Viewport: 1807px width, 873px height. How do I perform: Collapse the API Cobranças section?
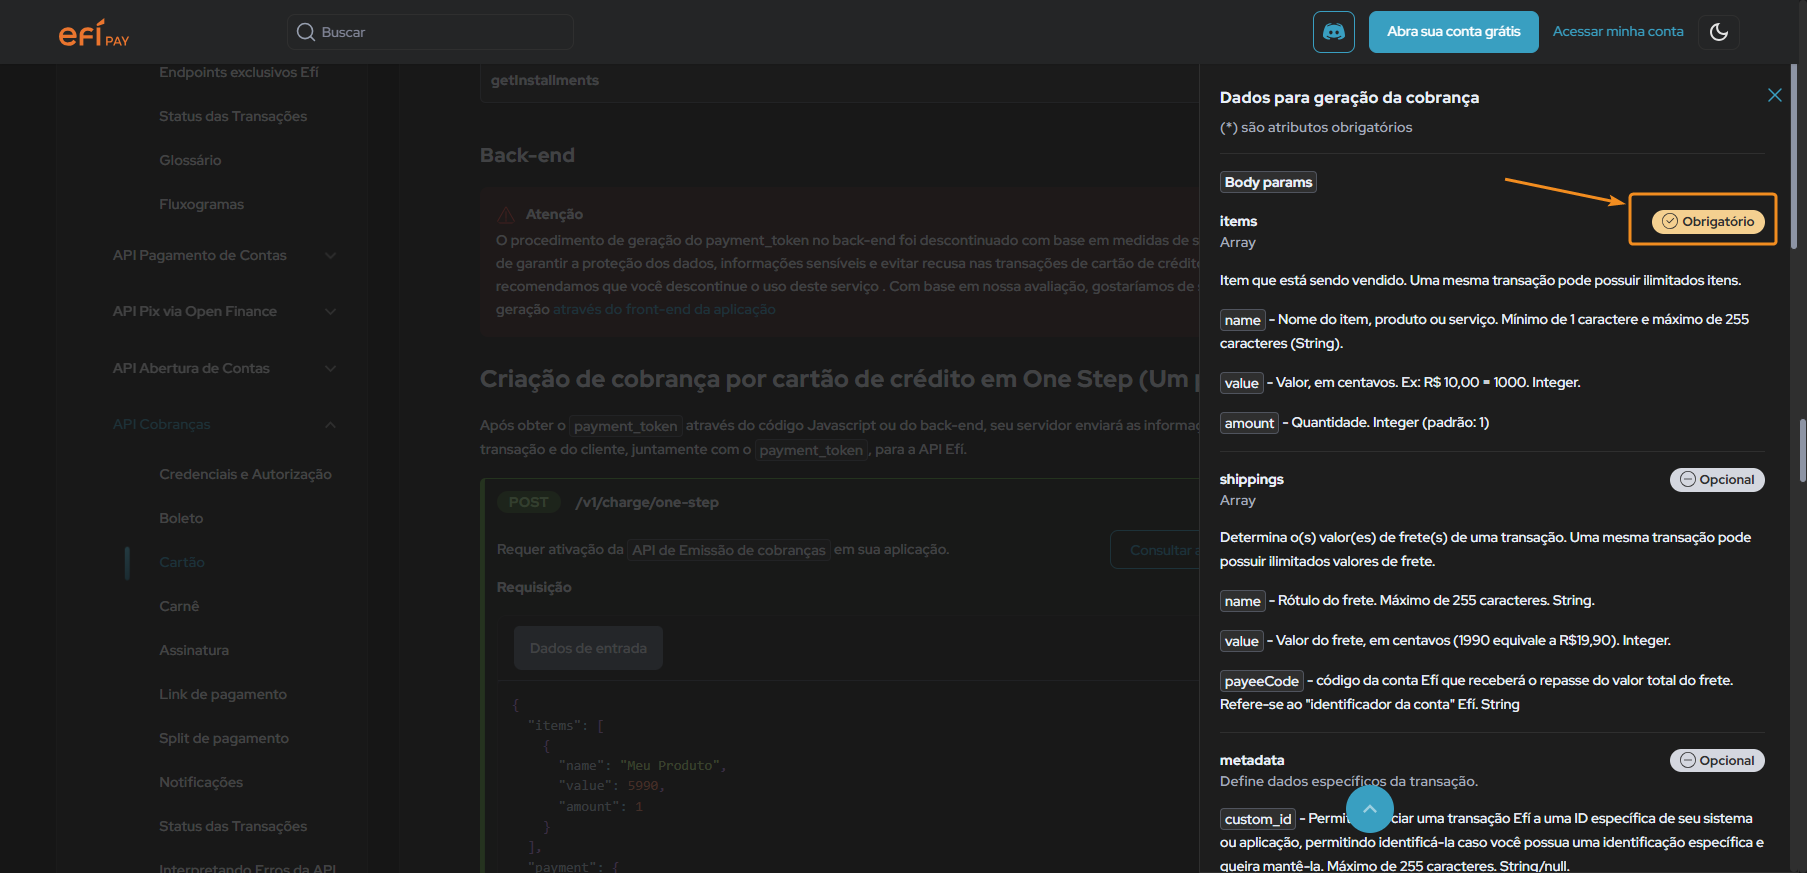pos(330,425)
